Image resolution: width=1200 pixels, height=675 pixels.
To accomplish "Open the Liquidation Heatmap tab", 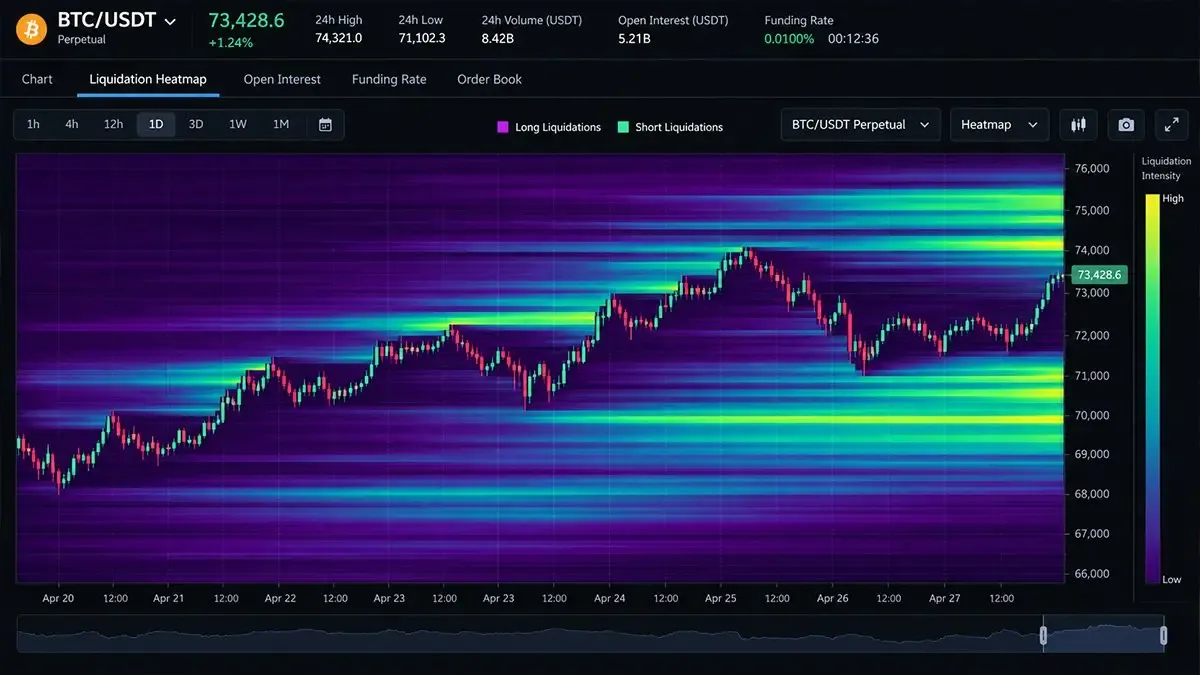I will point(148,79).
